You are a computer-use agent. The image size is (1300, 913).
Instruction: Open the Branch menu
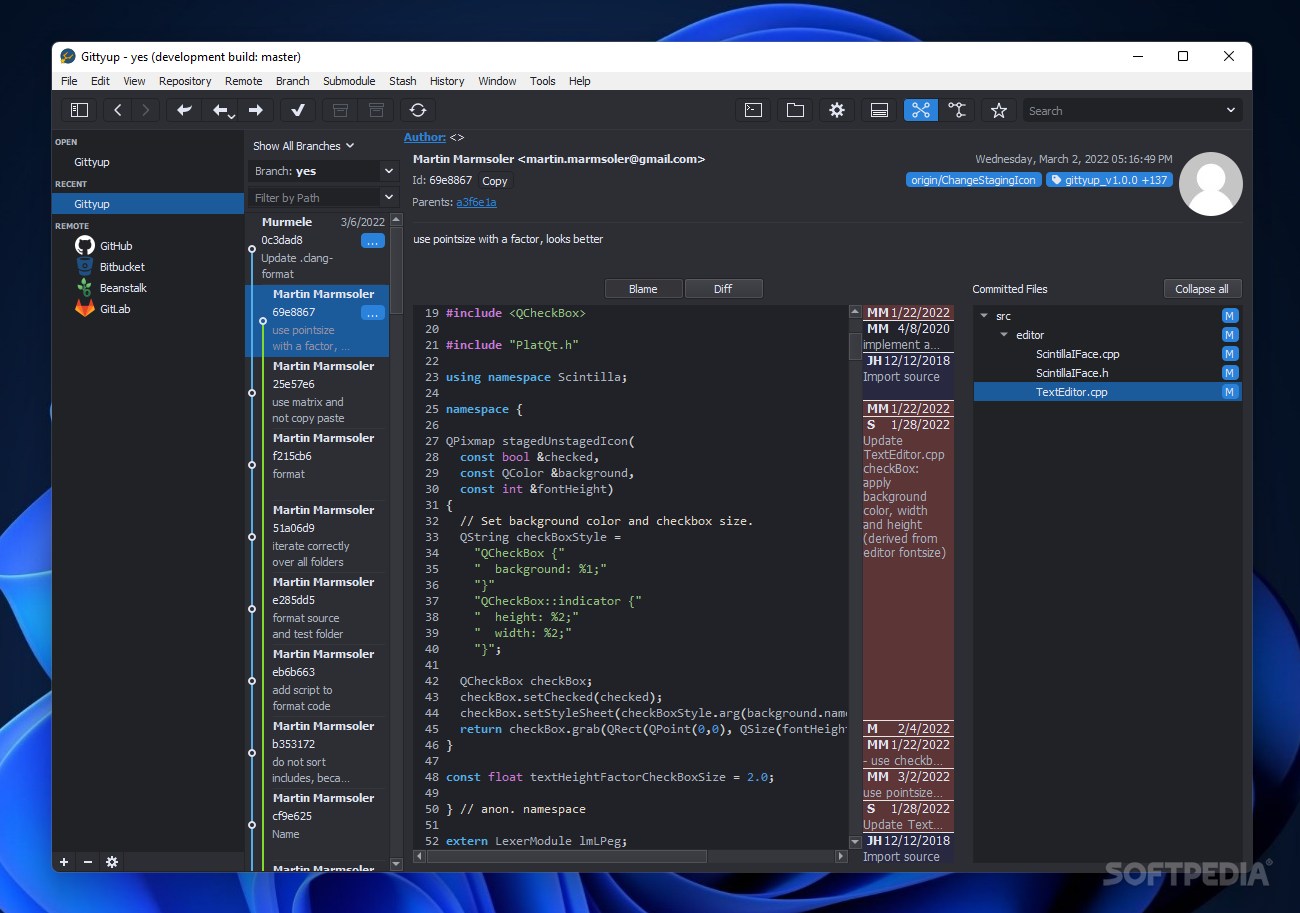[293, 81]
